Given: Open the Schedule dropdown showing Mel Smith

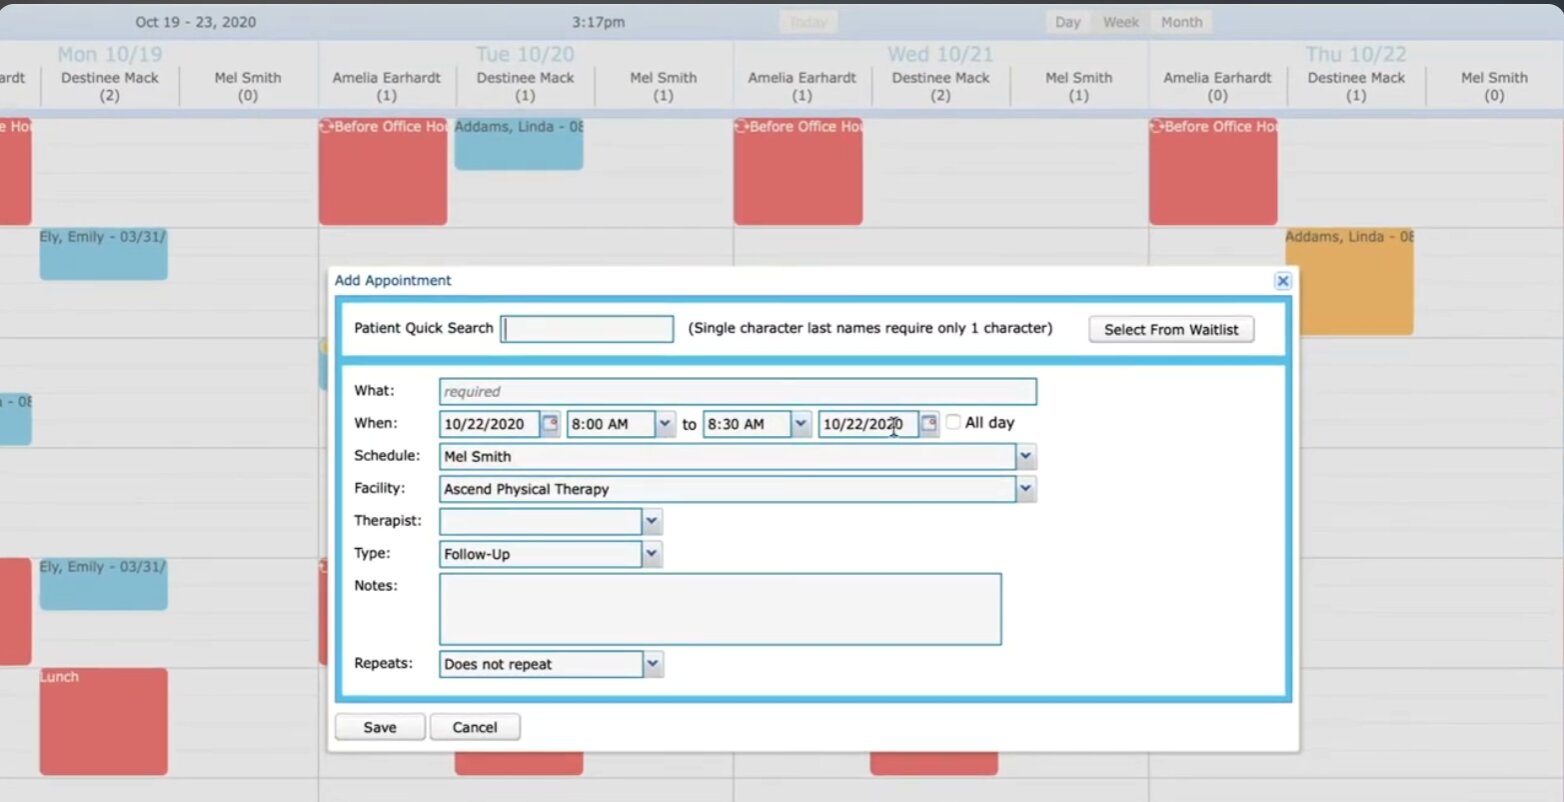Looking at the screenshot, I should [x=1026, y=456].
